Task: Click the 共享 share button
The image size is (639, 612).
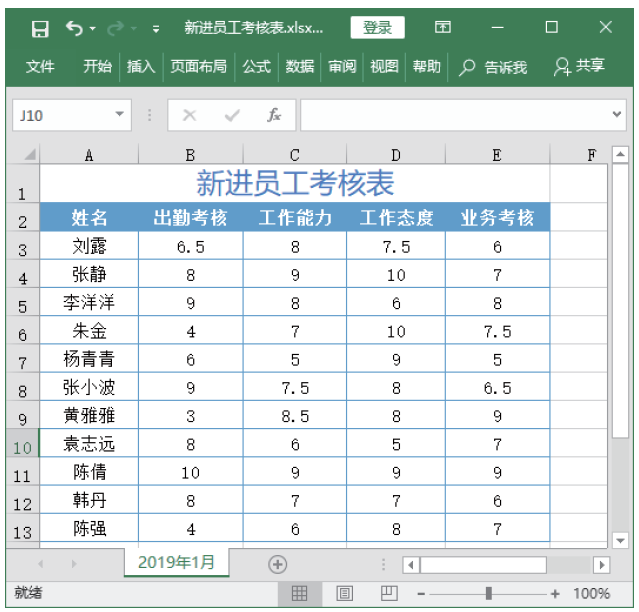Action: coord(579,66)
